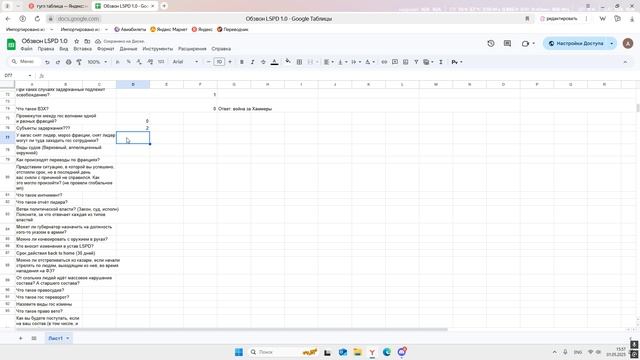The height and width of the screenshot is (360, 640).
Task: Select the Paint format roller tool
Action: (x=79, y=62)
